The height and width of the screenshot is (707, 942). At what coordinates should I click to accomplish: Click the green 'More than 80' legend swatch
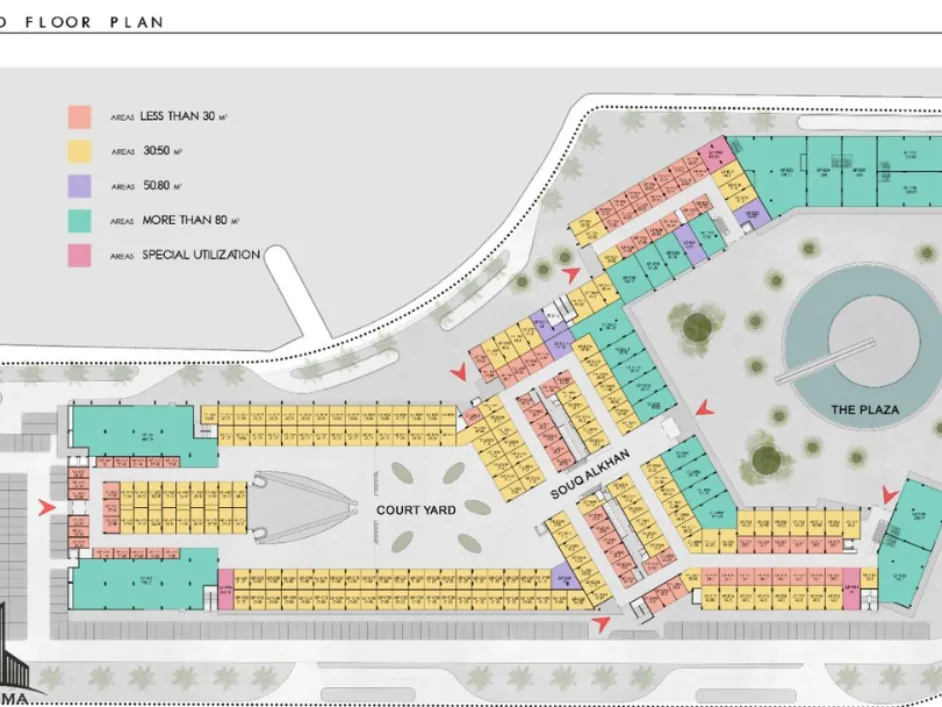pos(79,221)
